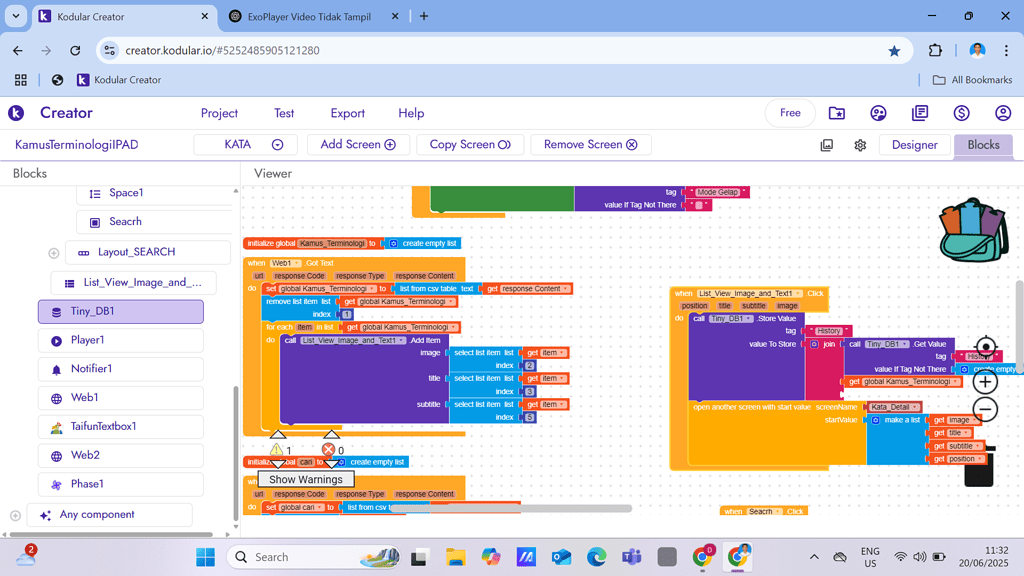Open project settings gear icon

pyautogui.click(x=860, y=145)
